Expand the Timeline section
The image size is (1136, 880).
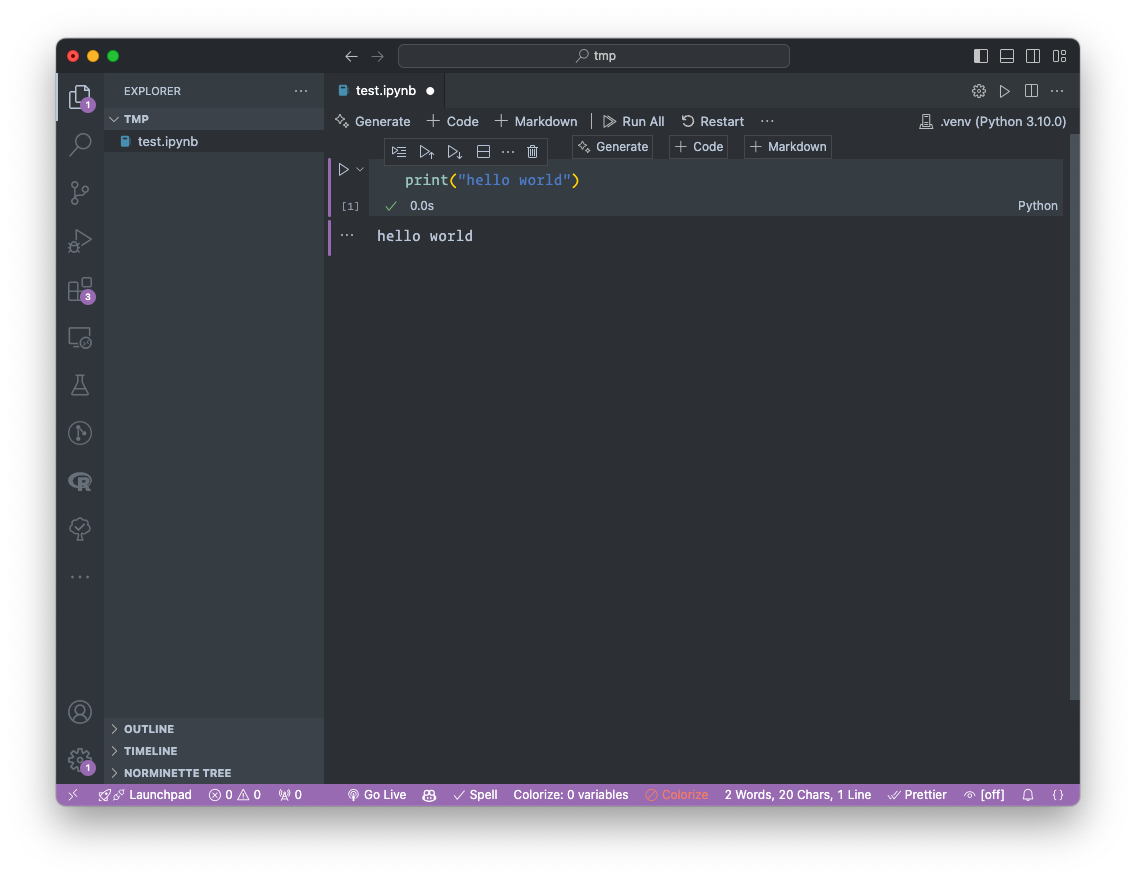(214, 751)
